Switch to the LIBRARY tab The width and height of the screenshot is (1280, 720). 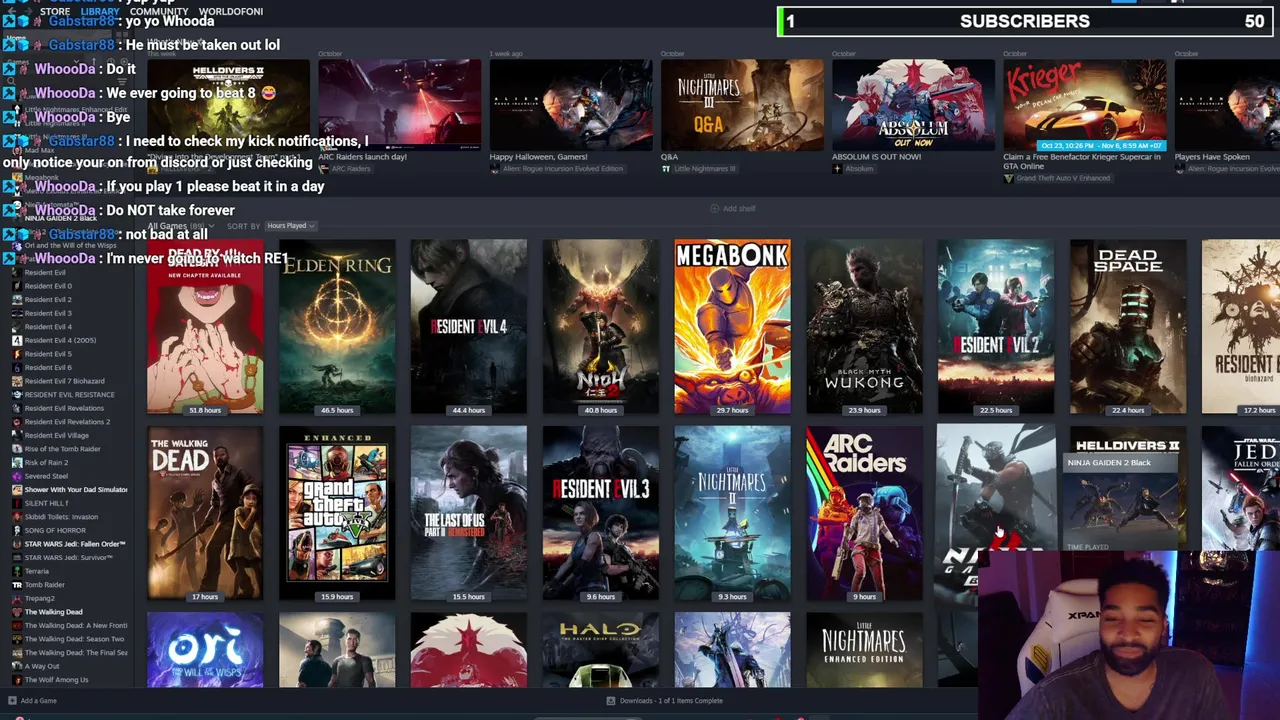click(99, 11)
